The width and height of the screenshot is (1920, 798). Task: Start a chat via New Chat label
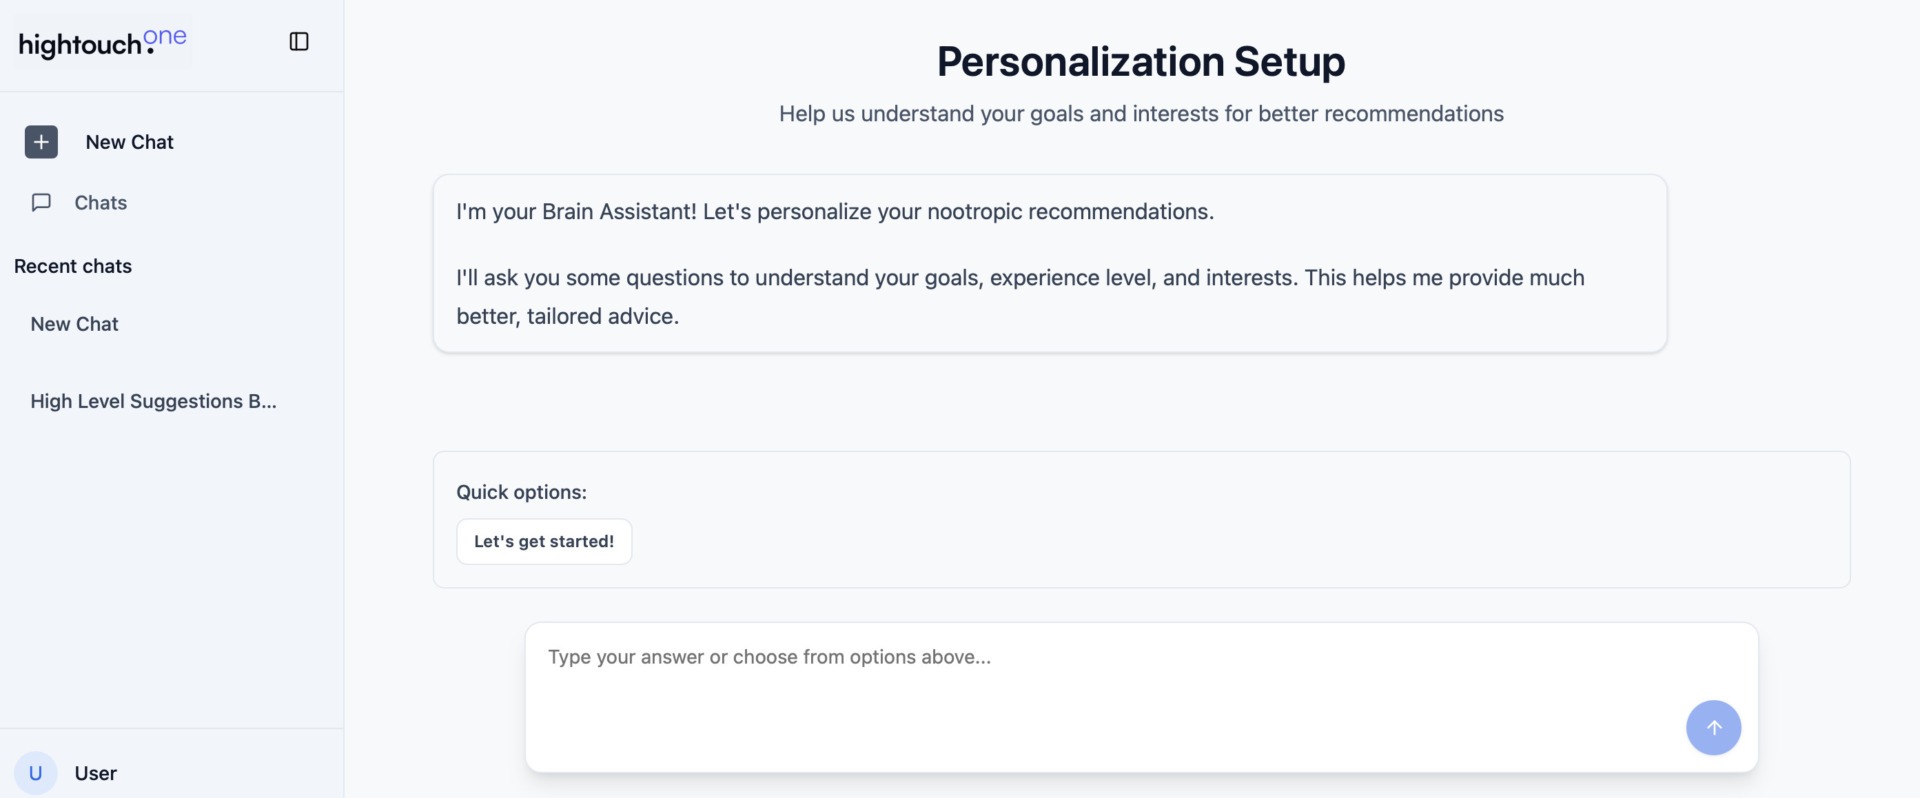click(130, 142)
